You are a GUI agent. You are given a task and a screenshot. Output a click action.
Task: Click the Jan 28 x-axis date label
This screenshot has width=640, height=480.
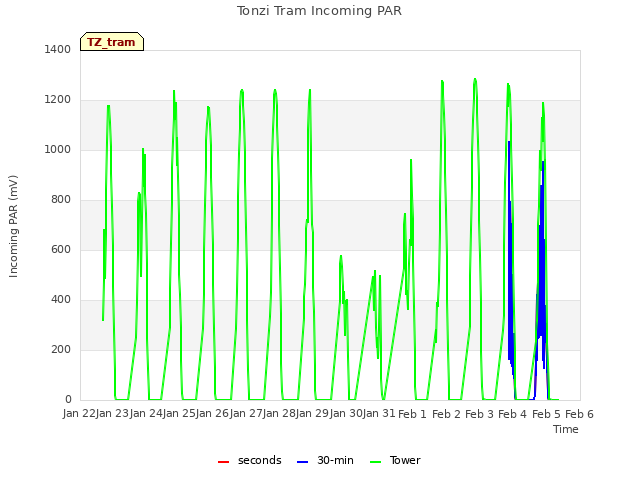tap(279, 413)
